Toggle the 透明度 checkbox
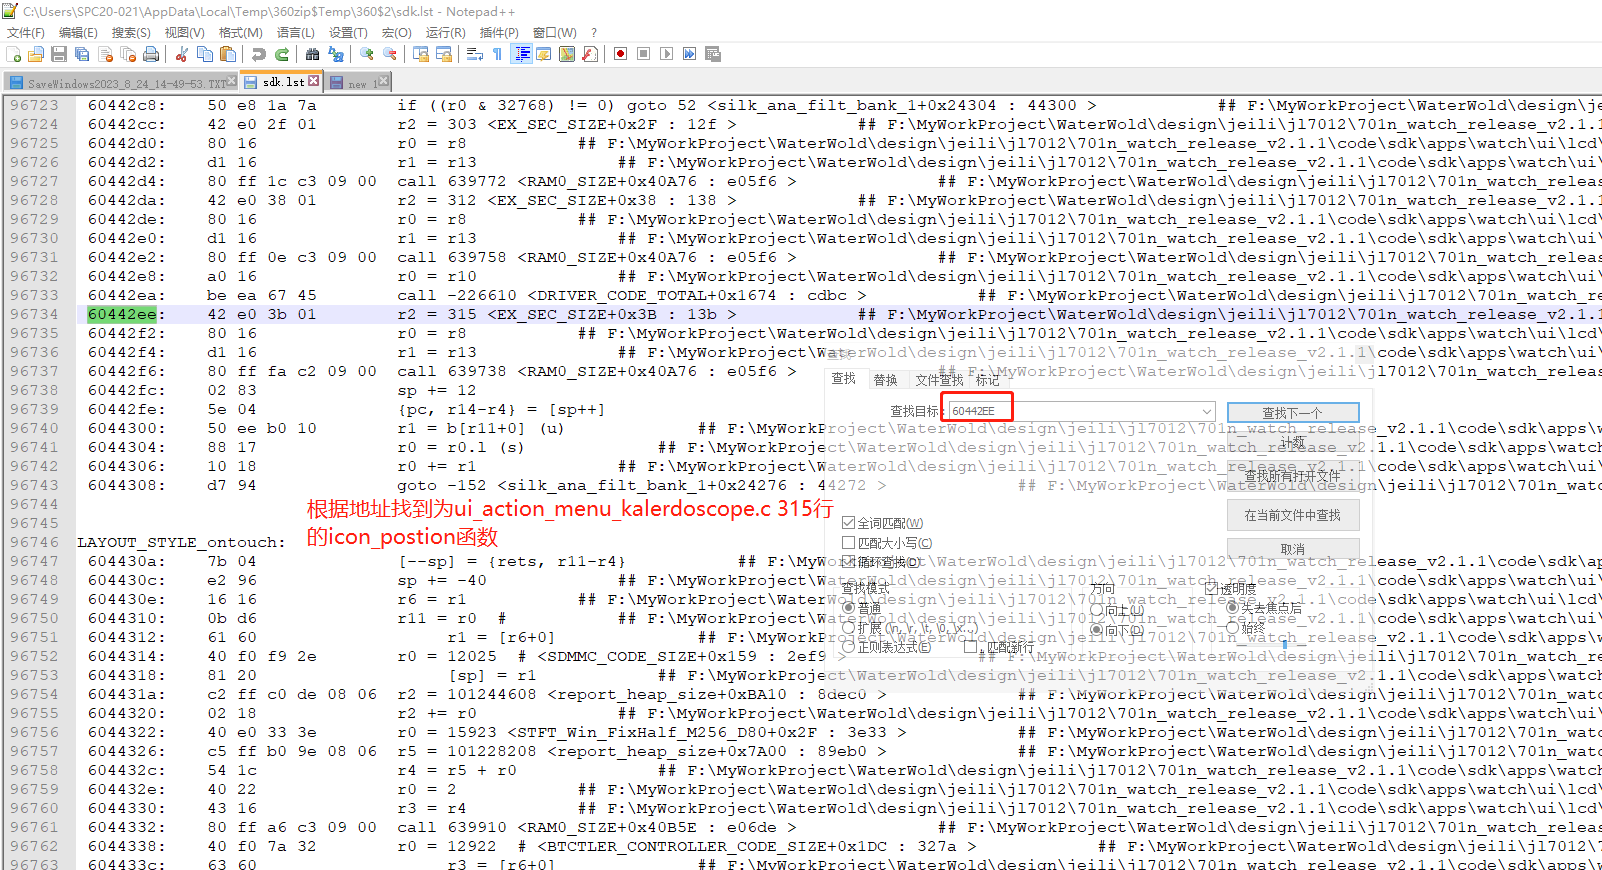Image resolution: width=1602 pixels, height=870 pixels. (1212, 589)
